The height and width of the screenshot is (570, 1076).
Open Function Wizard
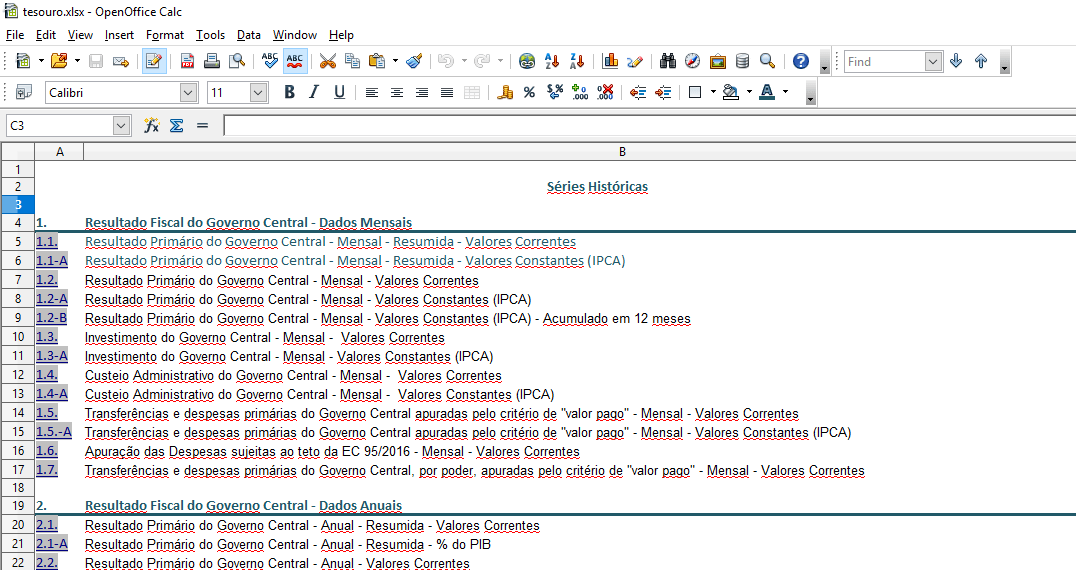pos(152,126)
